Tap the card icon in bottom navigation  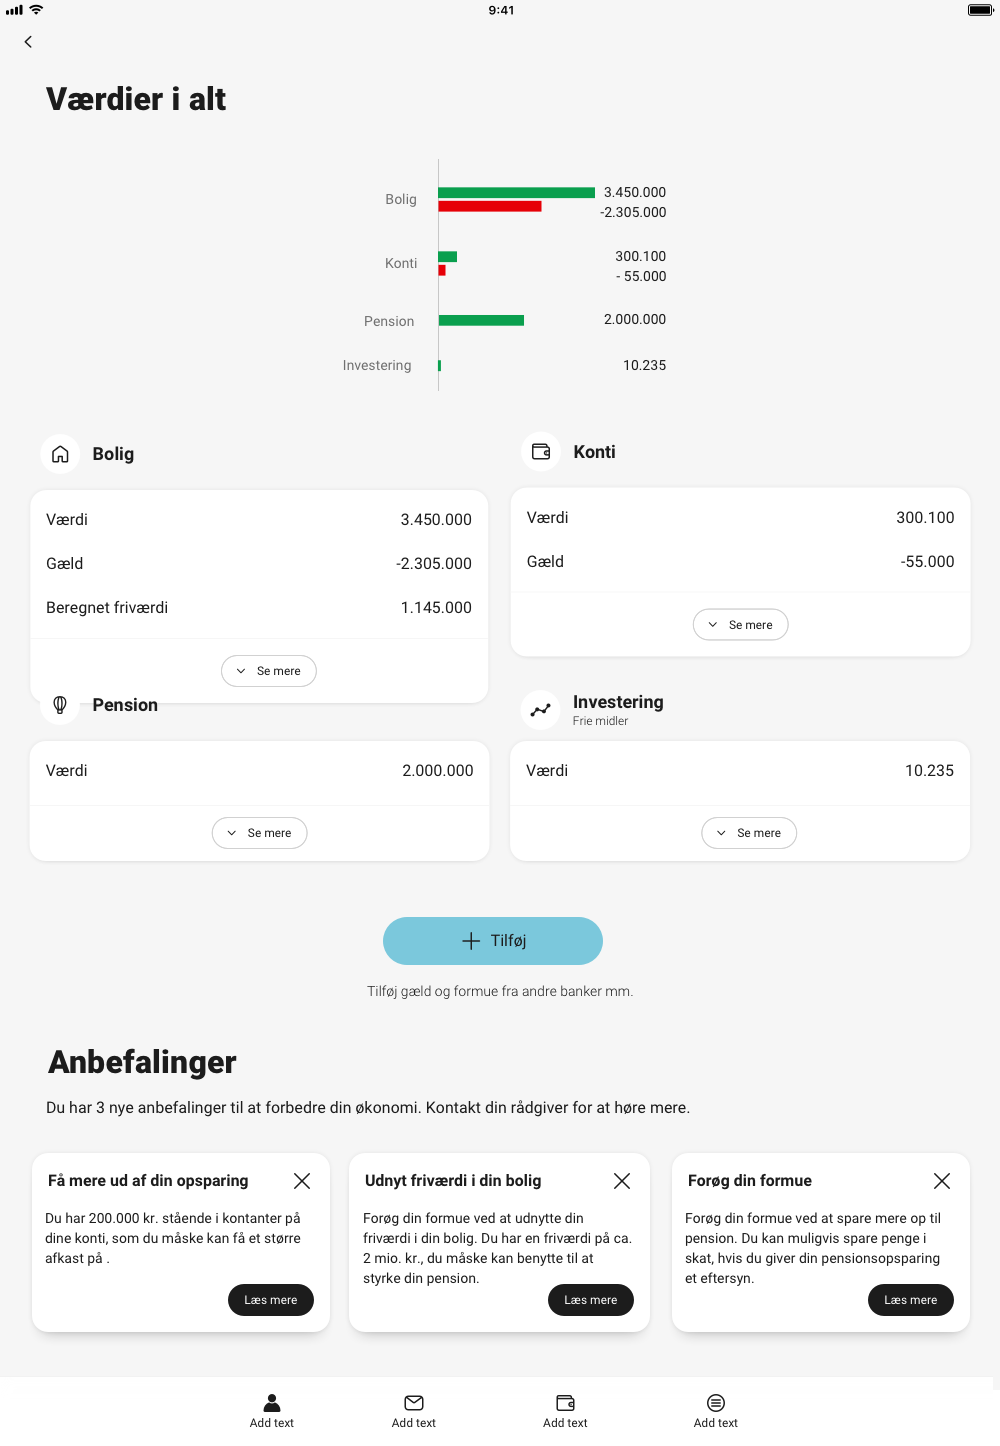[x=565, y=1402]
